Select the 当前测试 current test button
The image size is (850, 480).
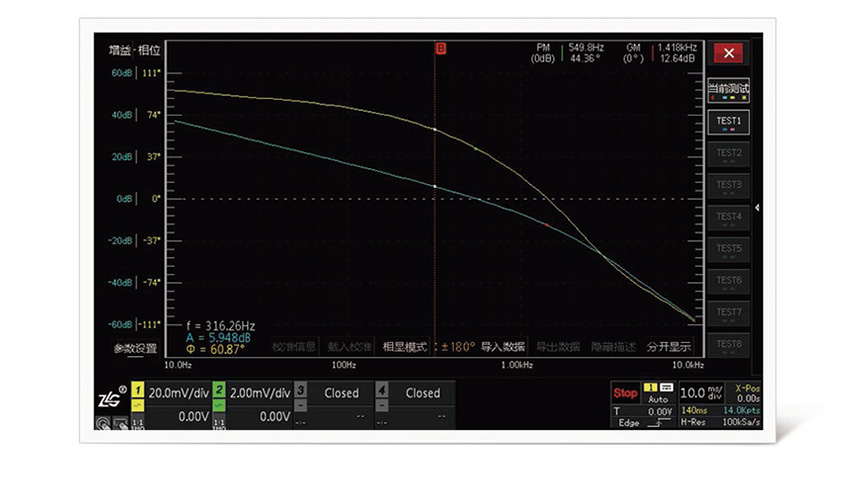[729, 91]
